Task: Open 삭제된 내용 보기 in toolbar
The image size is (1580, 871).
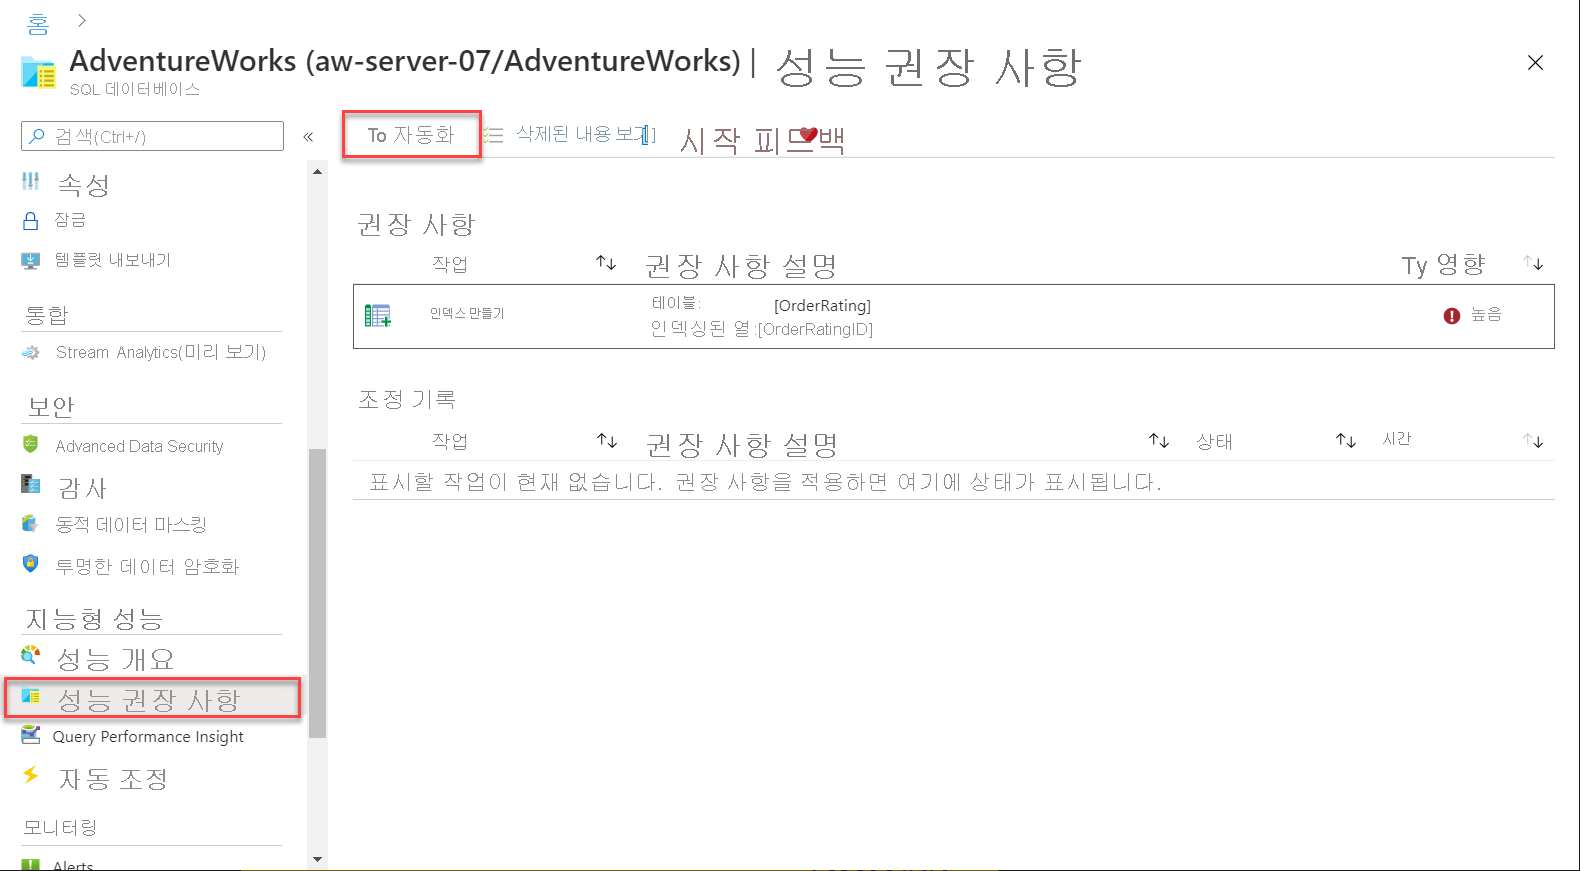Action: coord(584,134)
